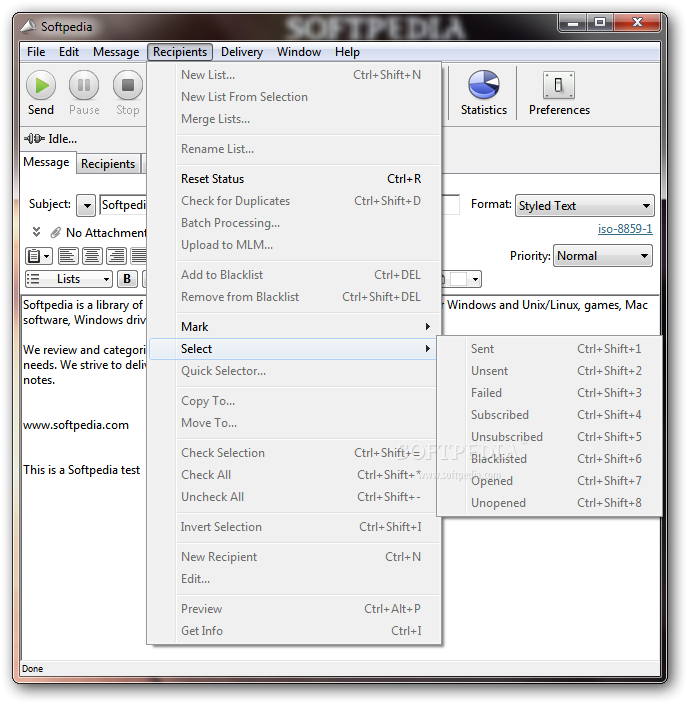Click Check All menu entry
This screenshot has height=704, width=688.
pos(293,475)
